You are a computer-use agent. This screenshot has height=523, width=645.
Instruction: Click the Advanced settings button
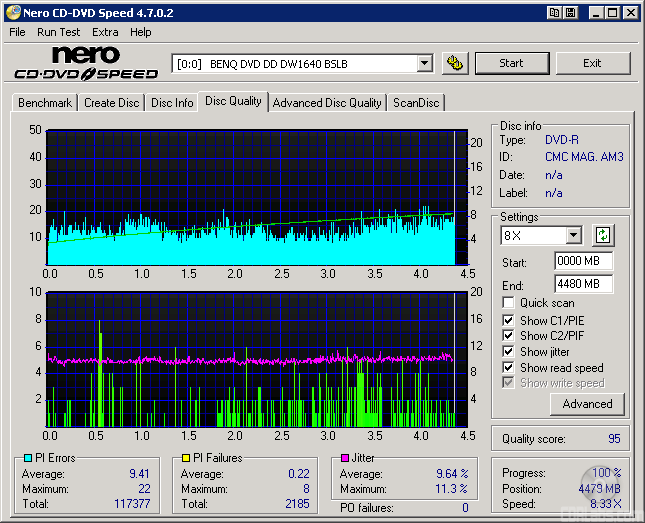587,404
